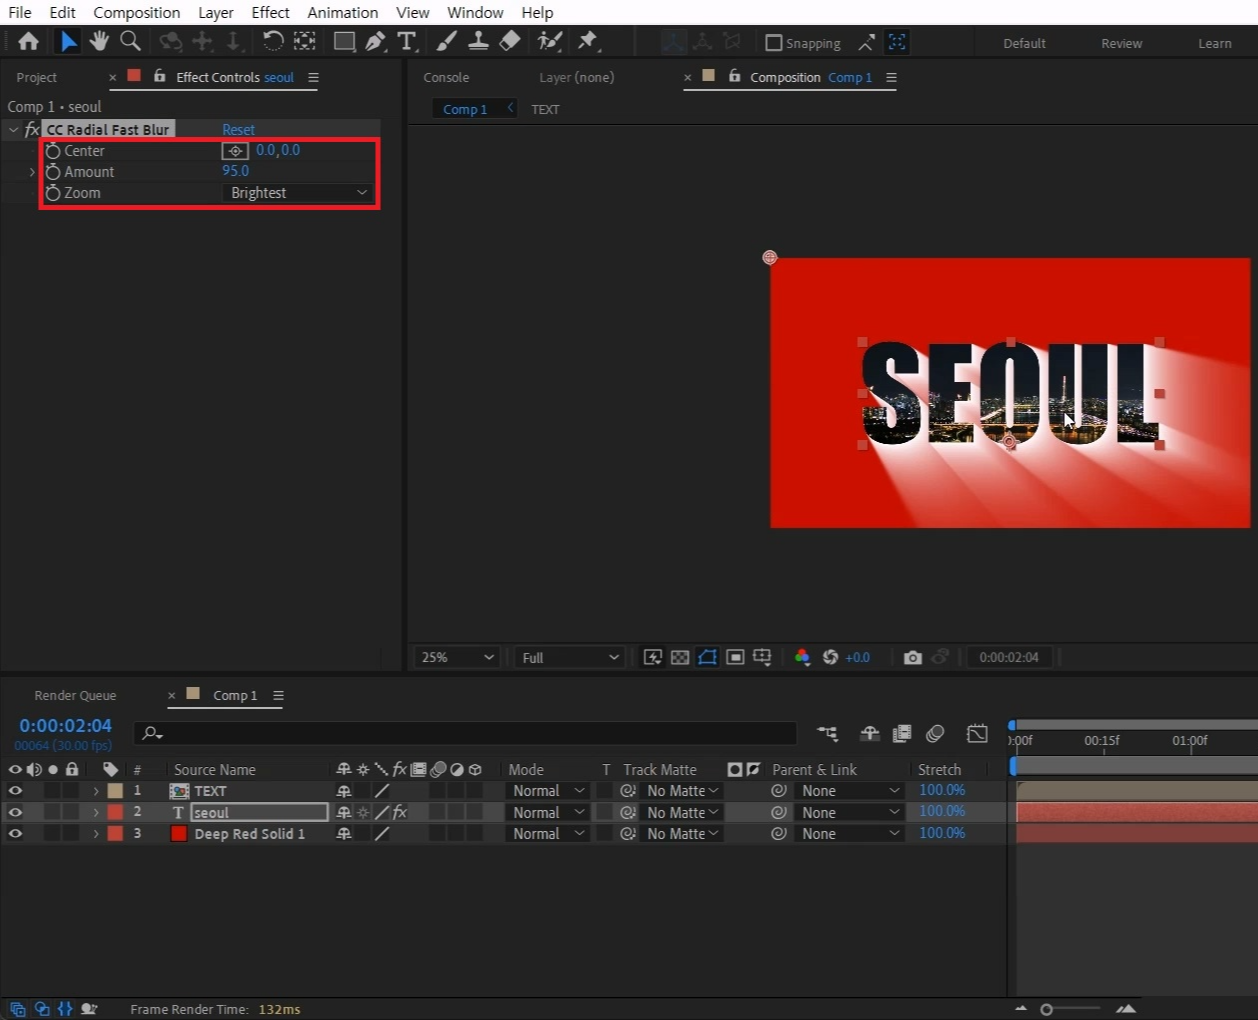This screenshot has width=1258, height=1020.
Task: Click the red label of Deep Red Solid 1
Action: [x=116, y=833]
